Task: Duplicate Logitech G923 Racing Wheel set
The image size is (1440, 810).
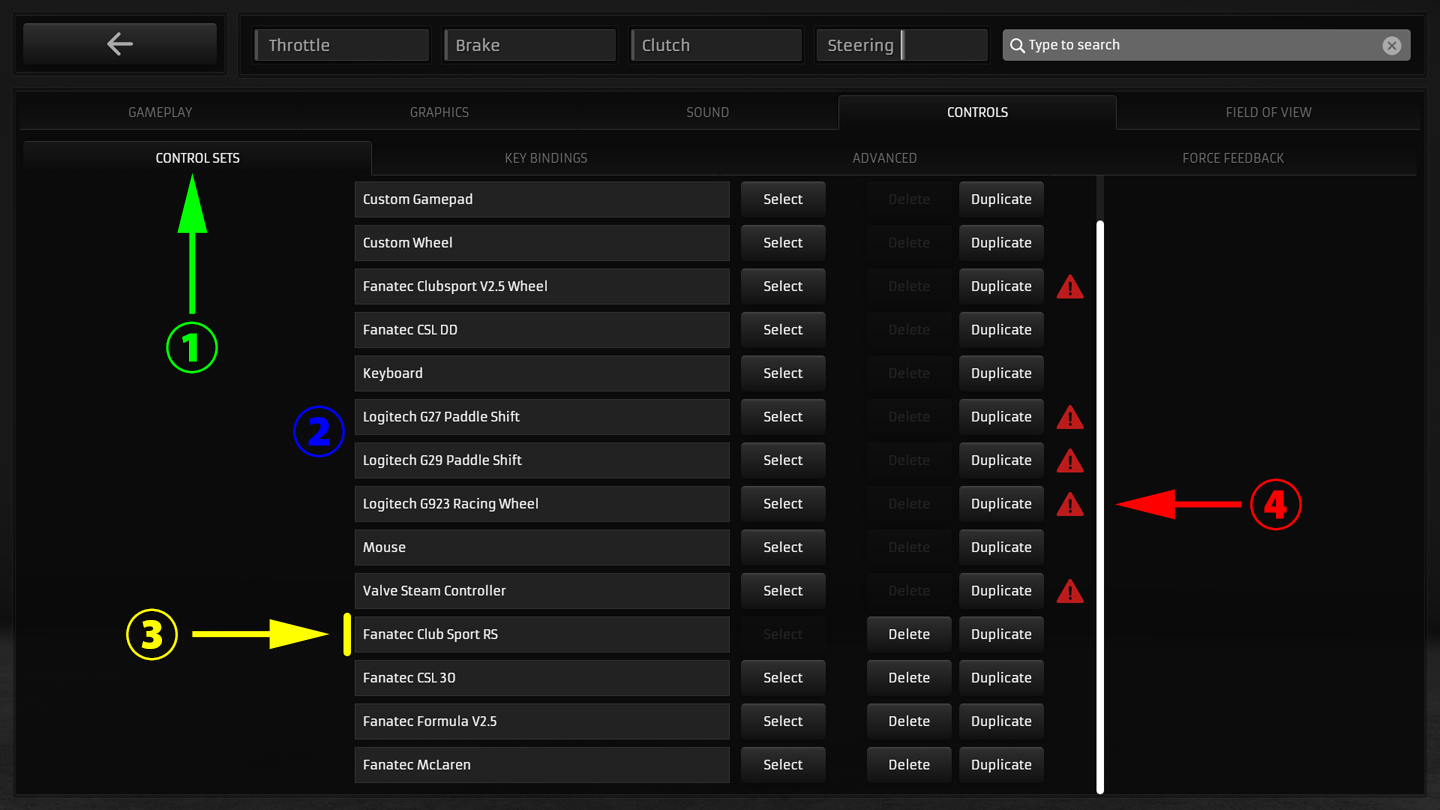Action: click(1001, 504)
